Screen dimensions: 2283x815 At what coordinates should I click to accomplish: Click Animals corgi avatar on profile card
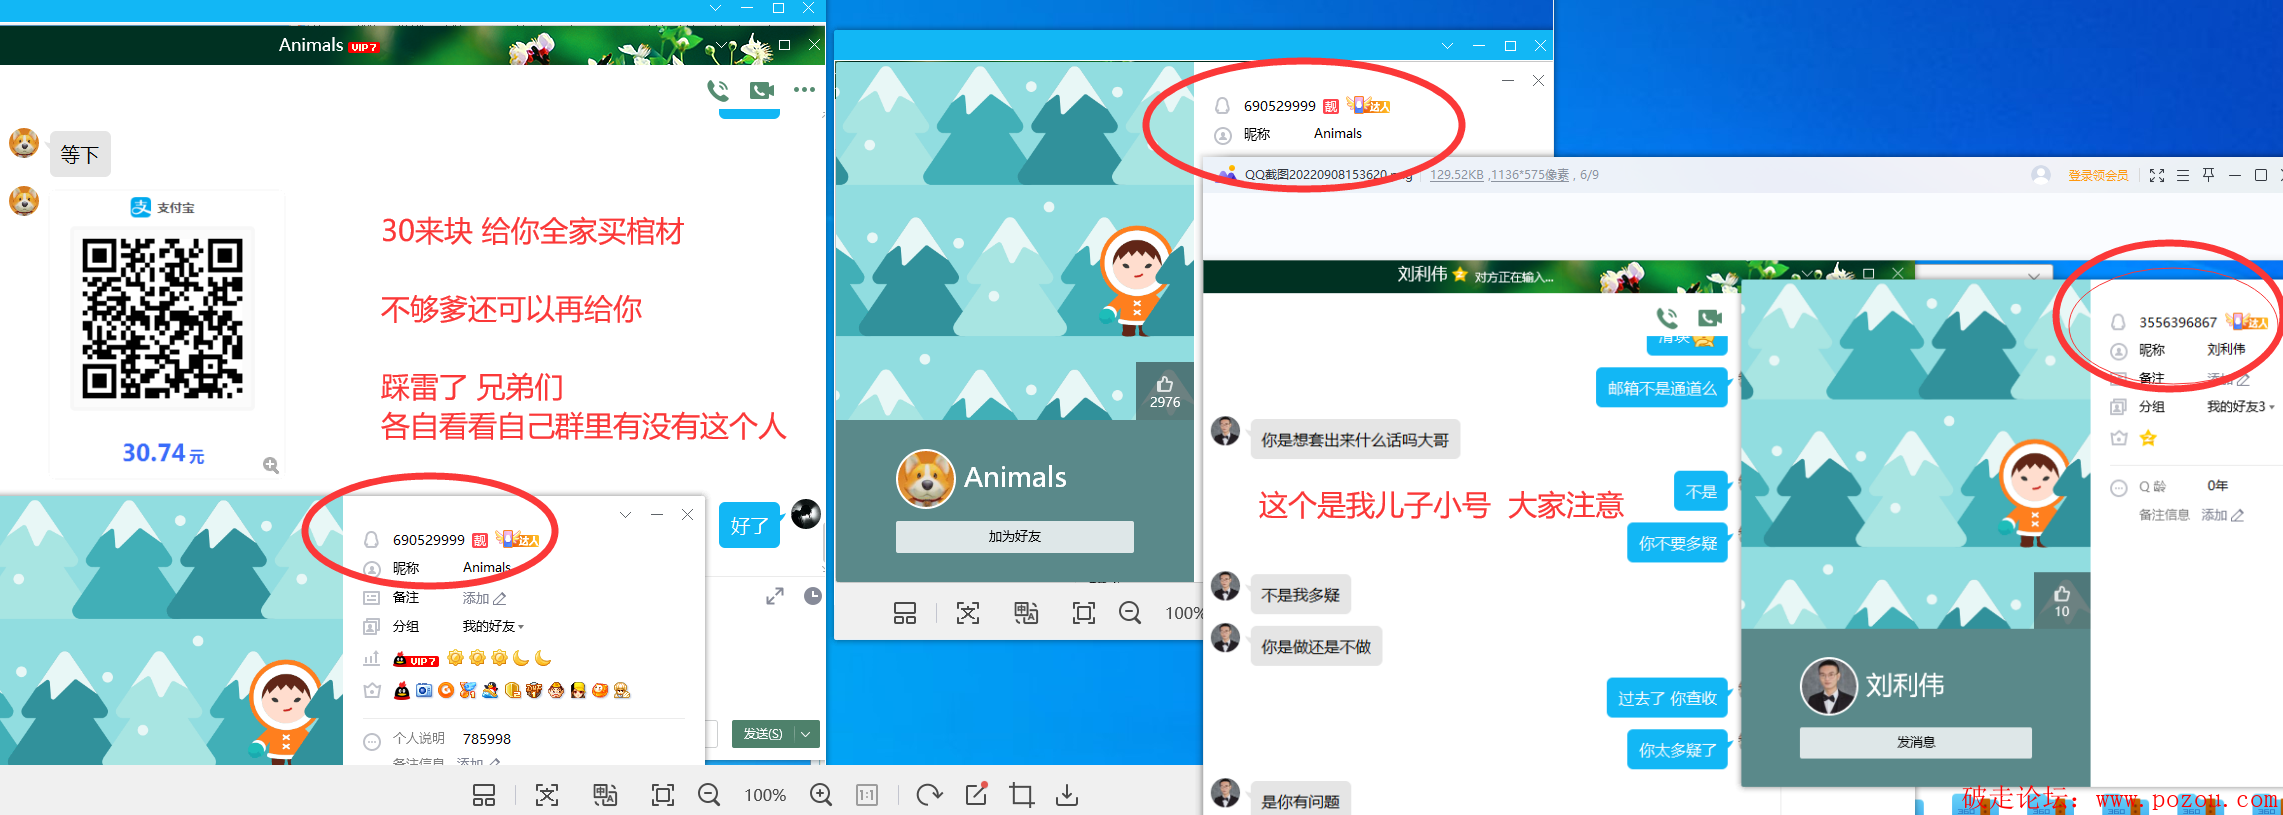click(925, 479)
